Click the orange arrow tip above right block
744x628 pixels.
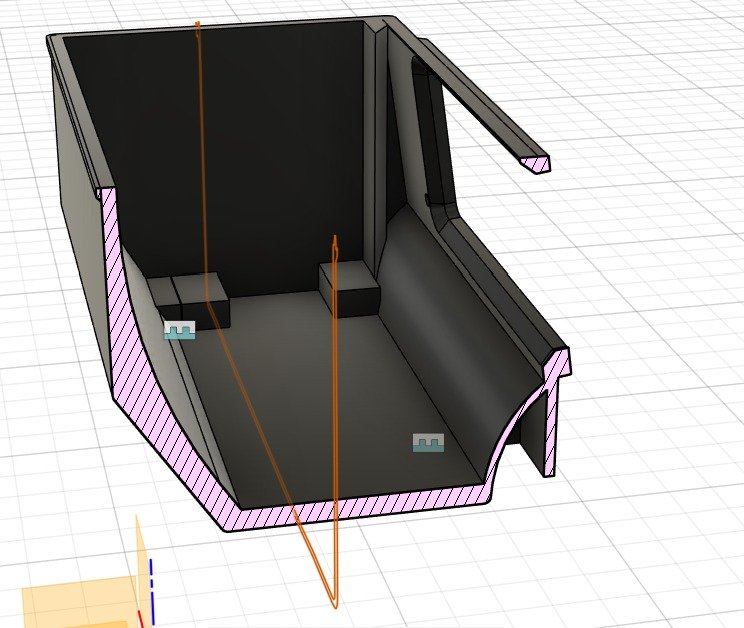pos(334,241)
